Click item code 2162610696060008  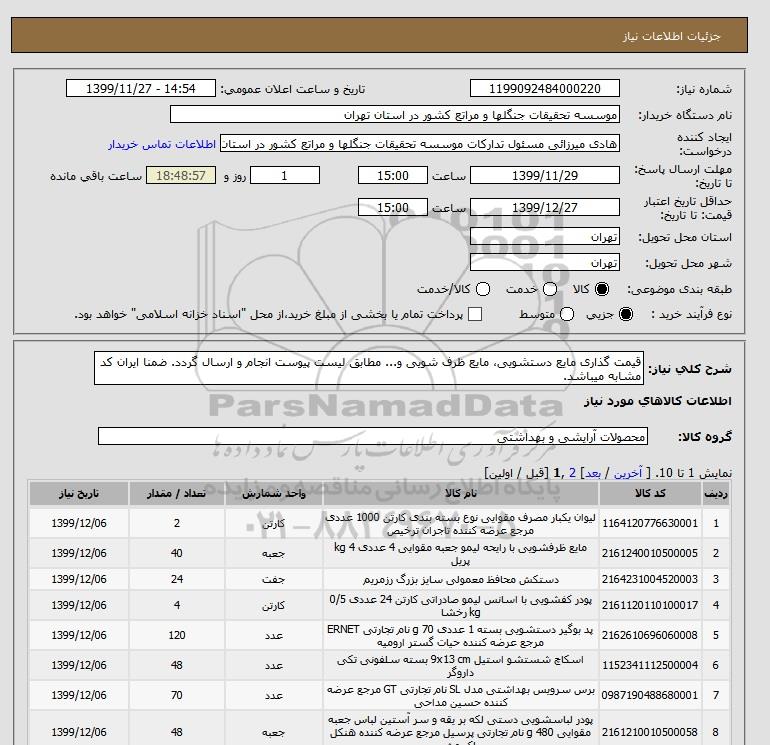pyautogui.click(x=650, y=635)
